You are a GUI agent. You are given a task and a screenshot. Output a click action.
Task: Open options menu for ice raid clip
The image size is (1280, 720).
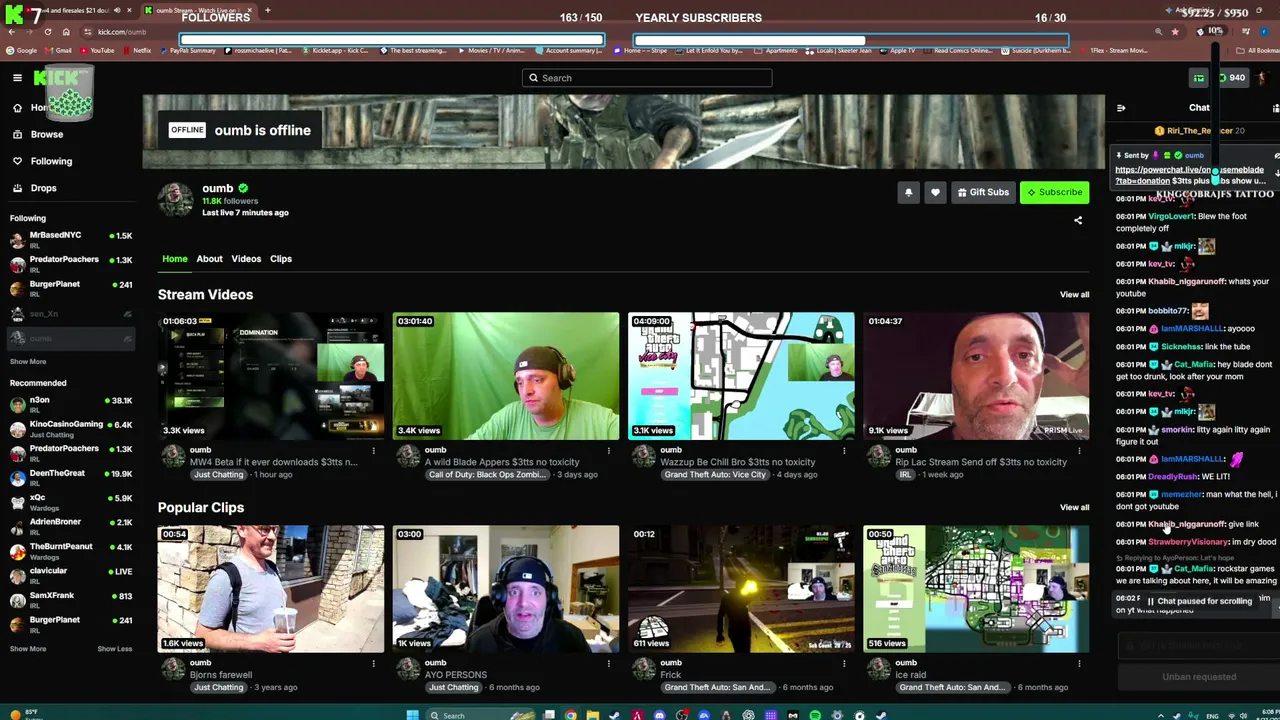click(x=1078, y=663)
